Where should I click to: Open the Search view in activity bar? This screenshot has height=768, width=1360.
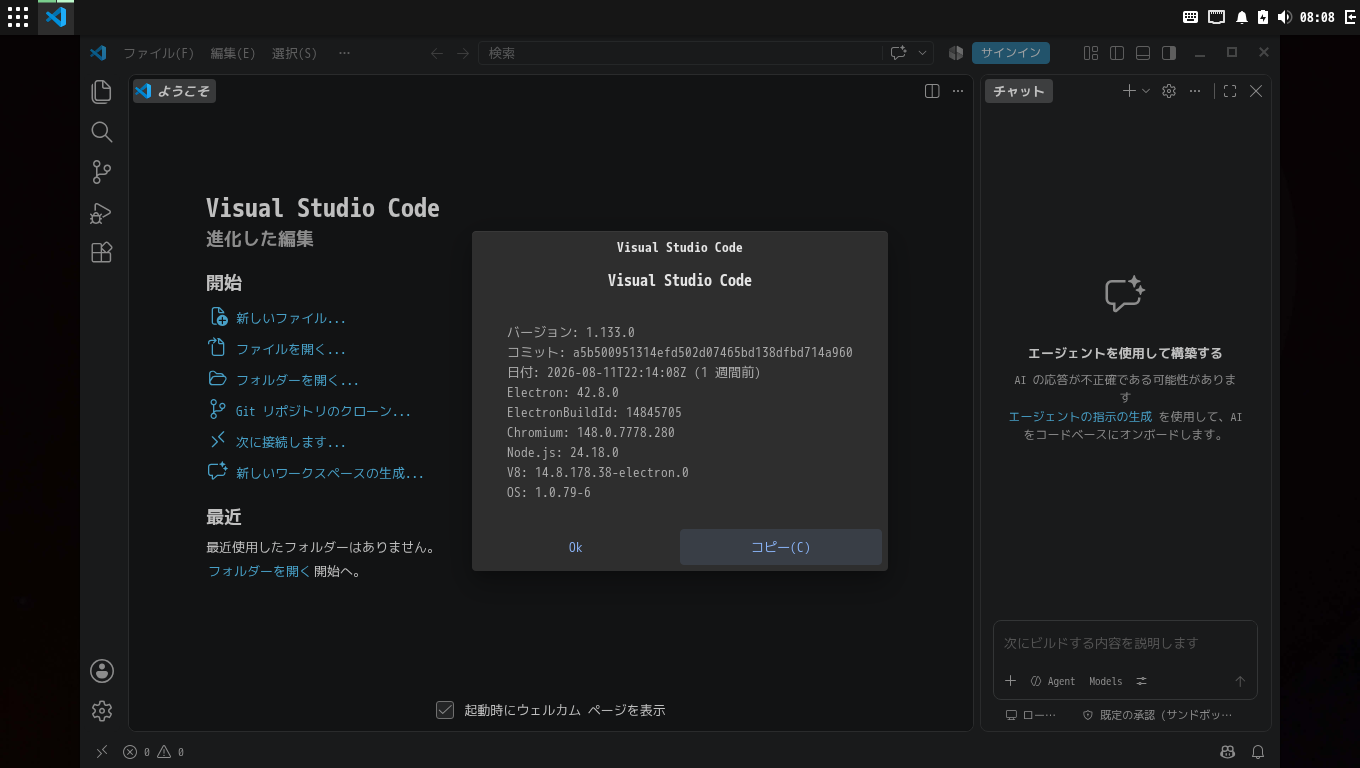click(101, 132)
